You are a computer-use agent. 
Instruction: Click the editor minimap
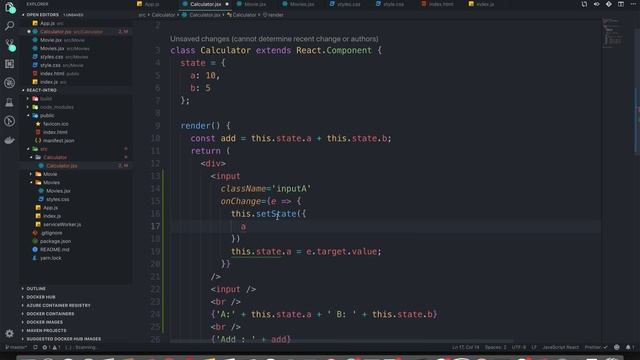point(612,32)
